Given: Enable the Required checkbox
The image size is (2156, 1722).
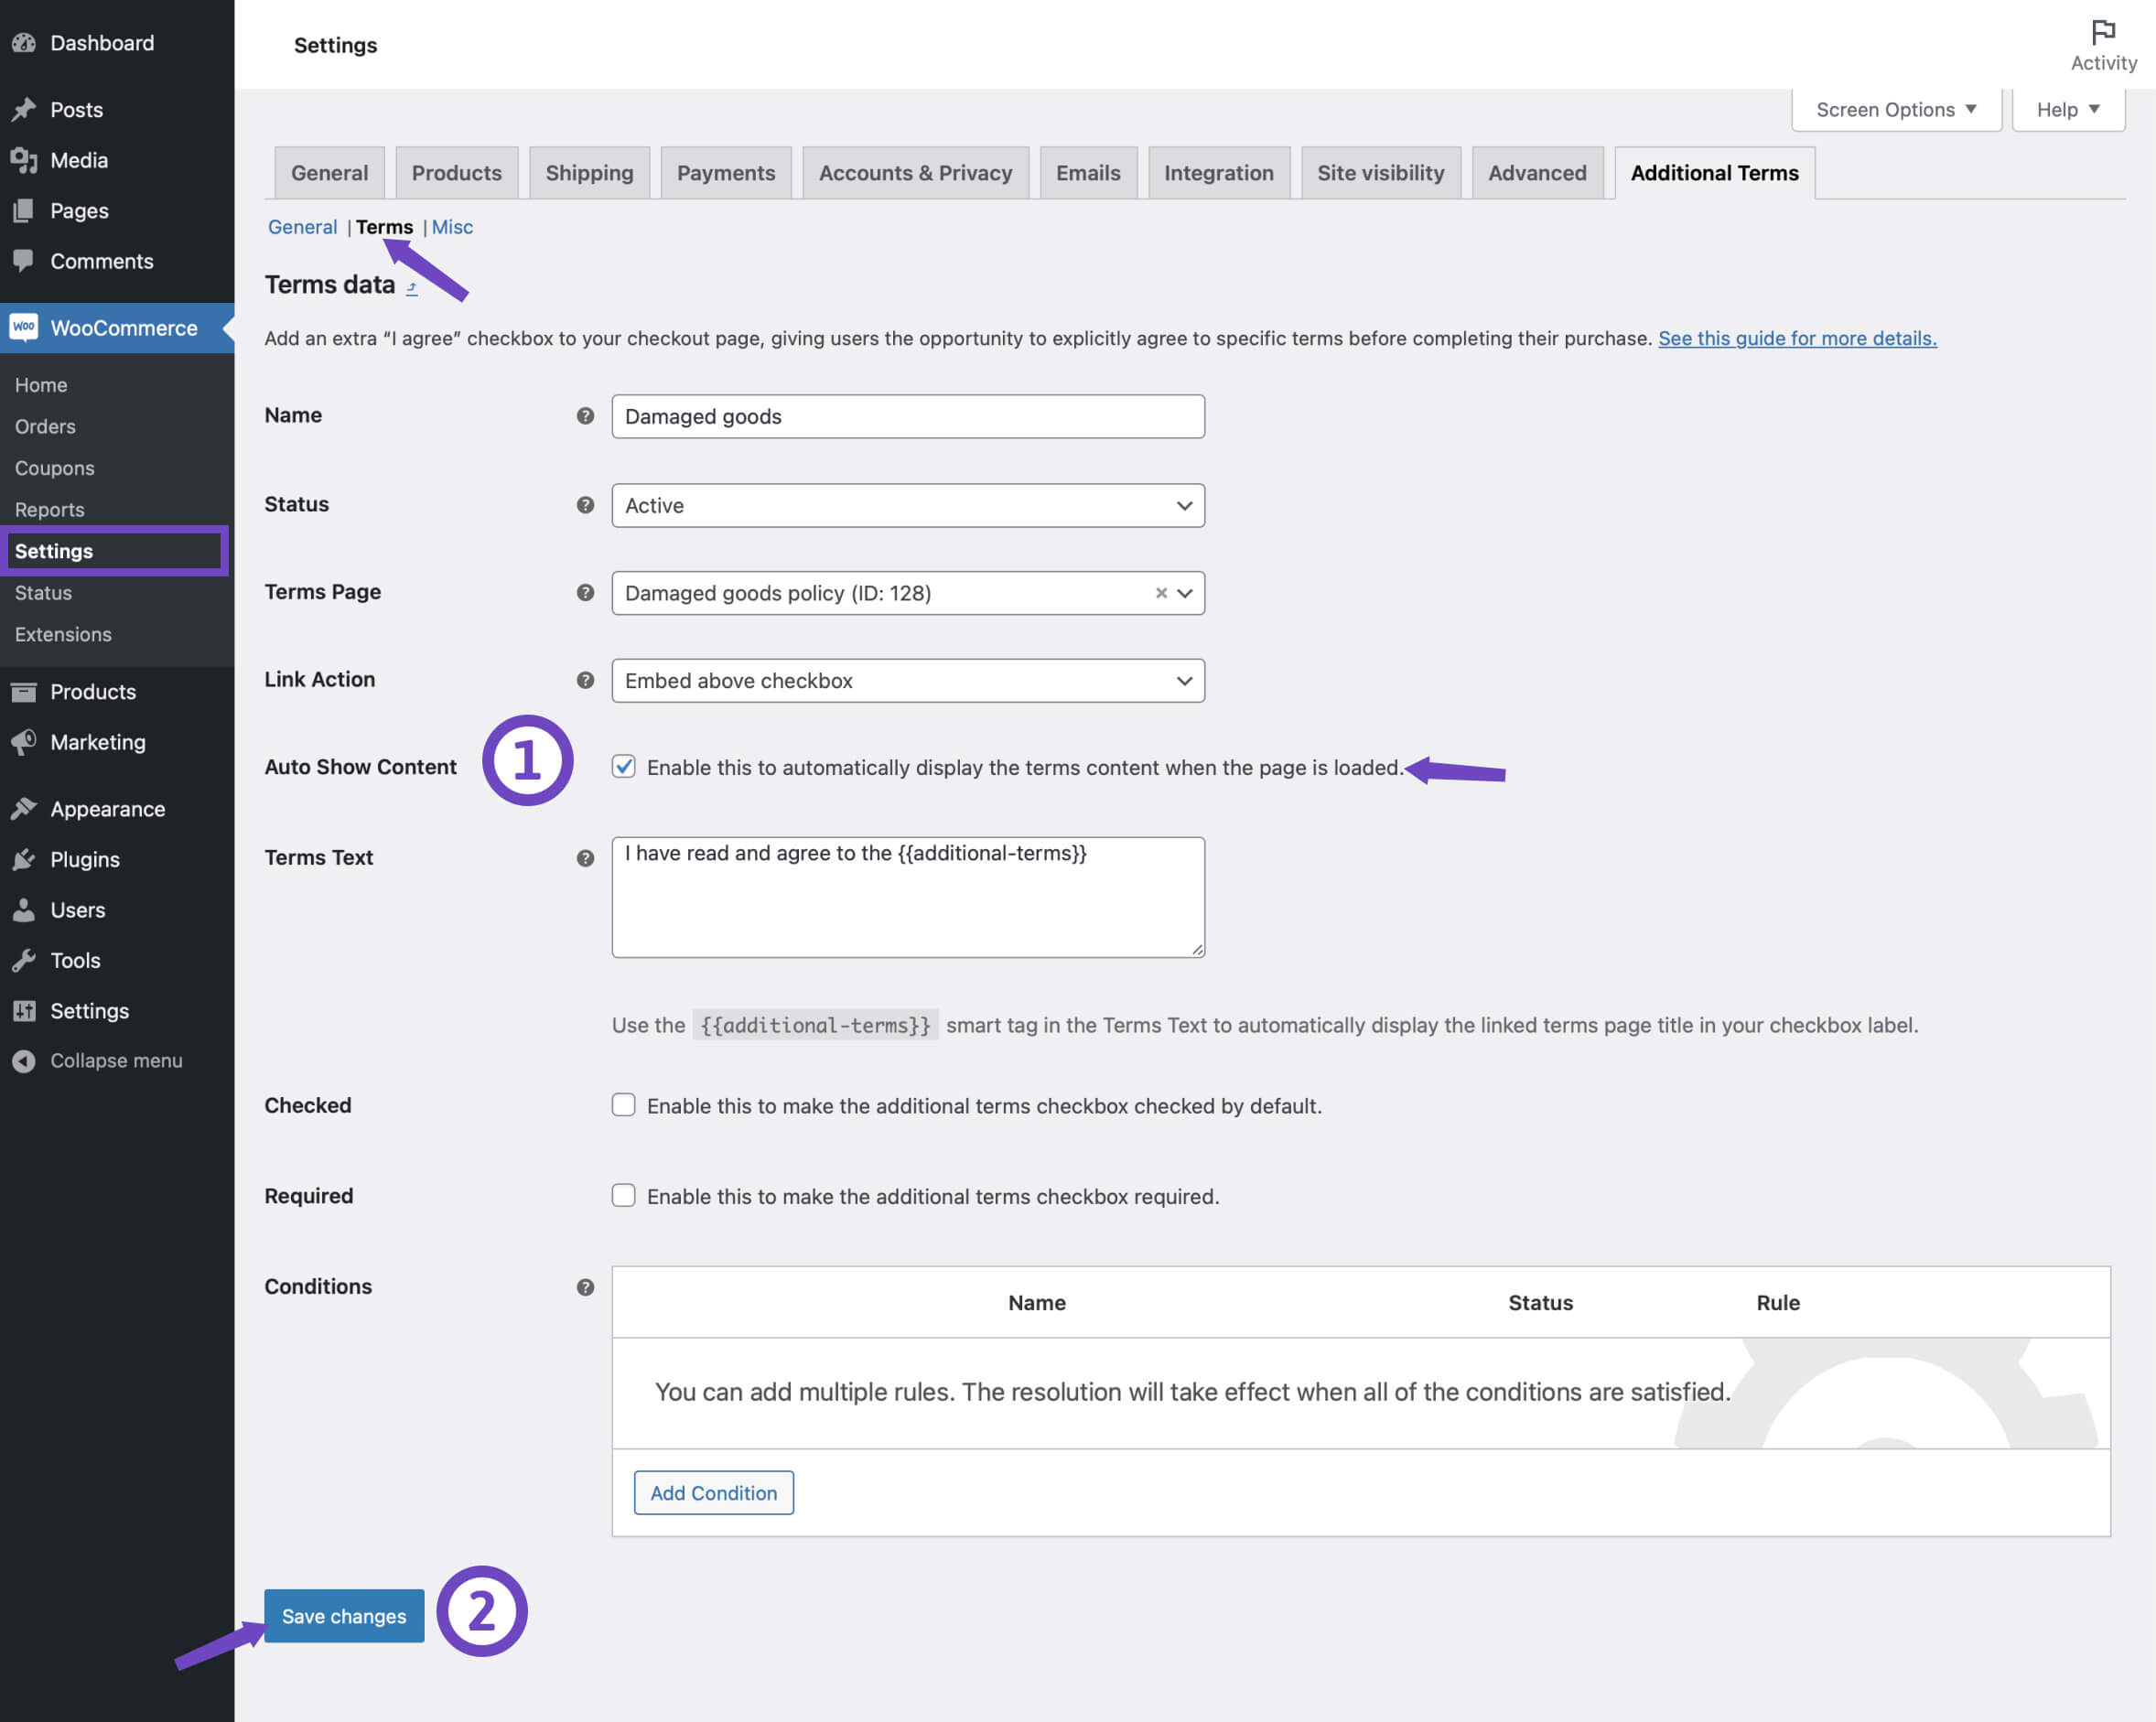Looking at the screenshot, I should click(x=623, y=1195).
